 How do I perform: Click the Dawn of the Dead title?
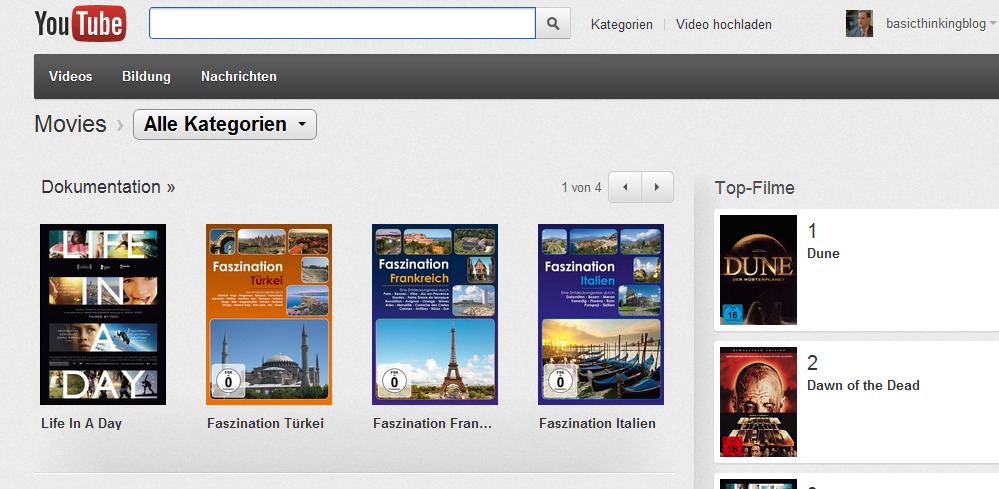click(x=863, y=385)
